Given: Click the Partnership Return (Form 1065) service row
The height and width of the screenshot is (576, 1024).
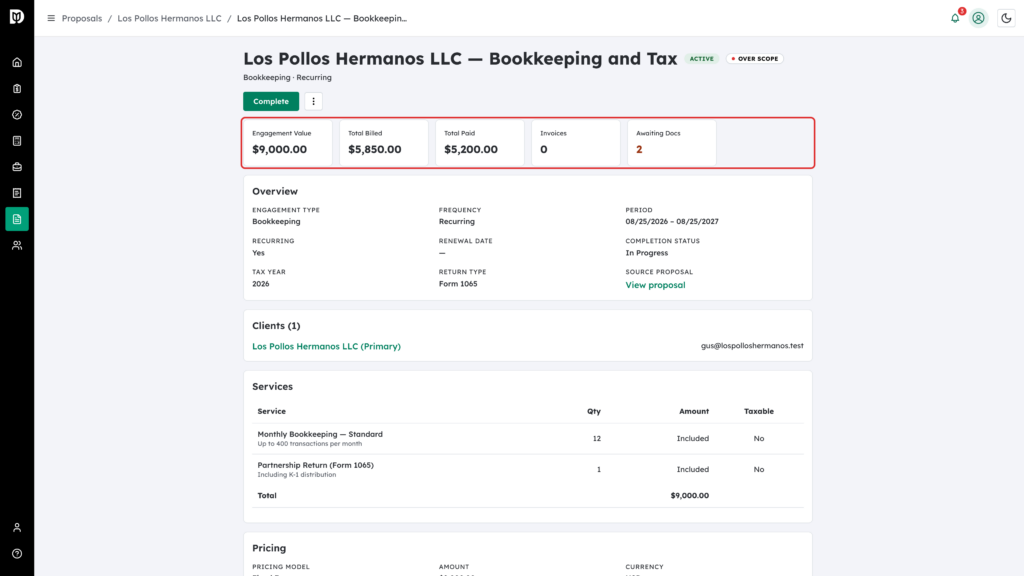Looking at the screenshot, I should 528,470.
